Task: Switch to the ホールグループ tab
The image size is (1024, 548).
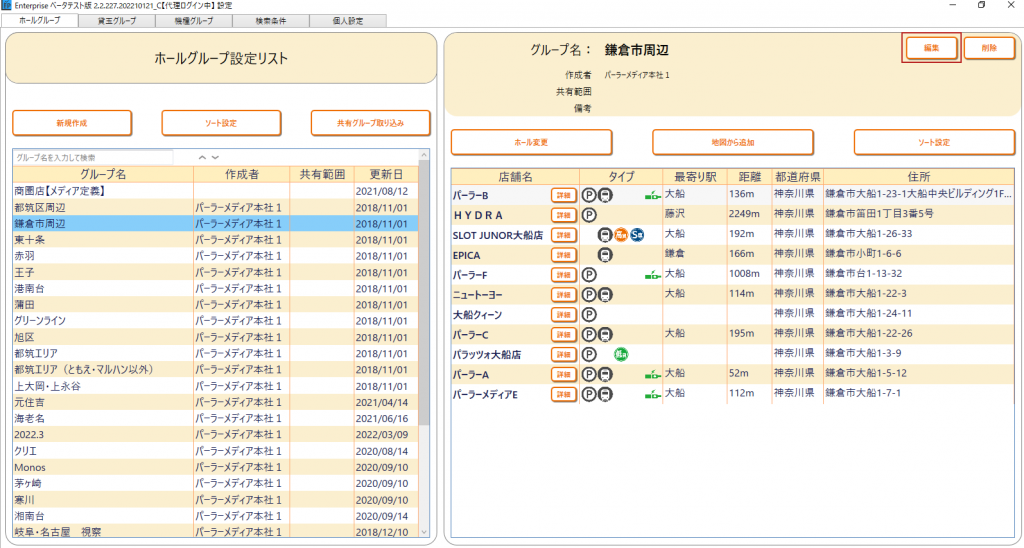Action: (39, 20)
